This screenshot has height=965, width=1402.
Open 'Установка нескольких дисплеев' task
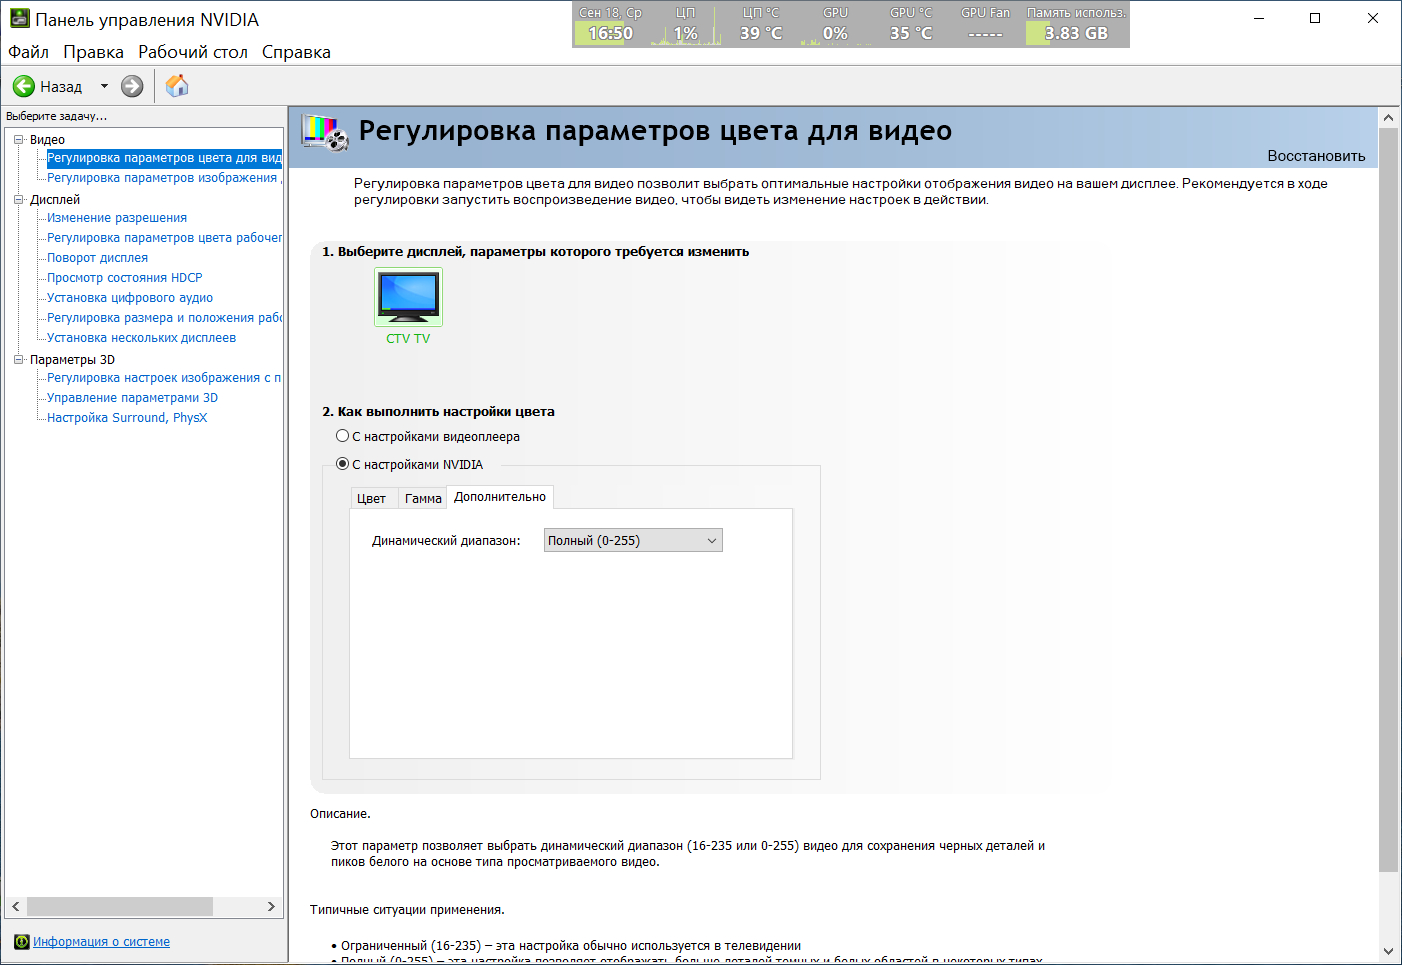(x=141, y=338)
